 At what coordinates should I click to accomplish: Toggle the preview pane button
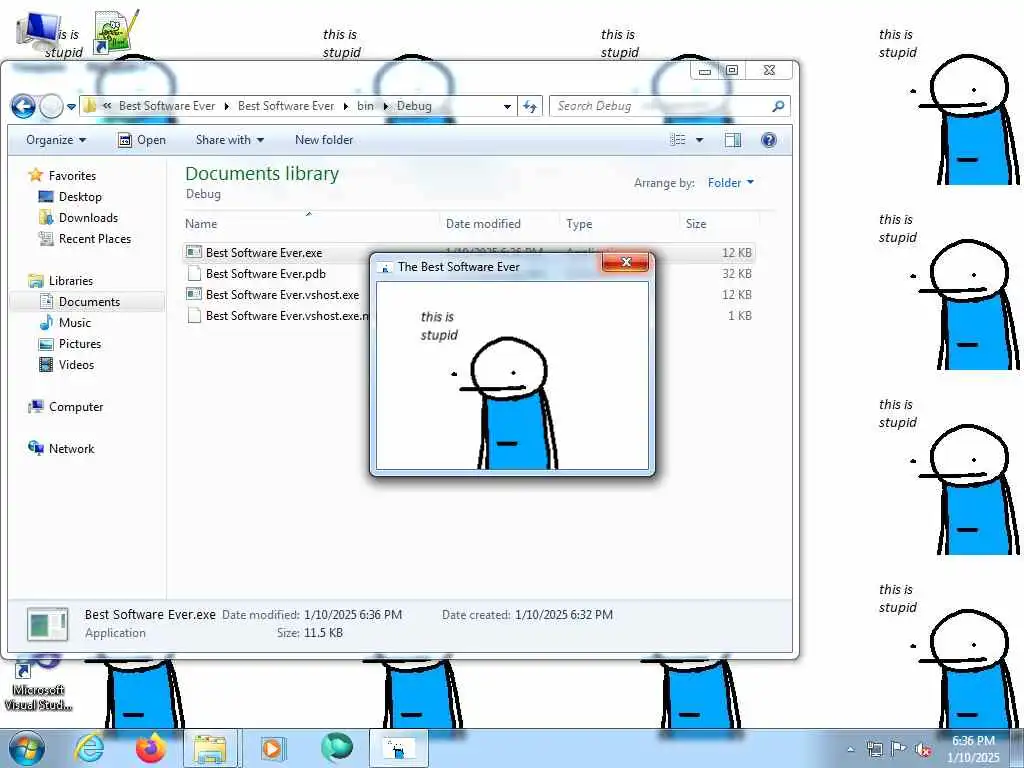click(x=733, y=140)
